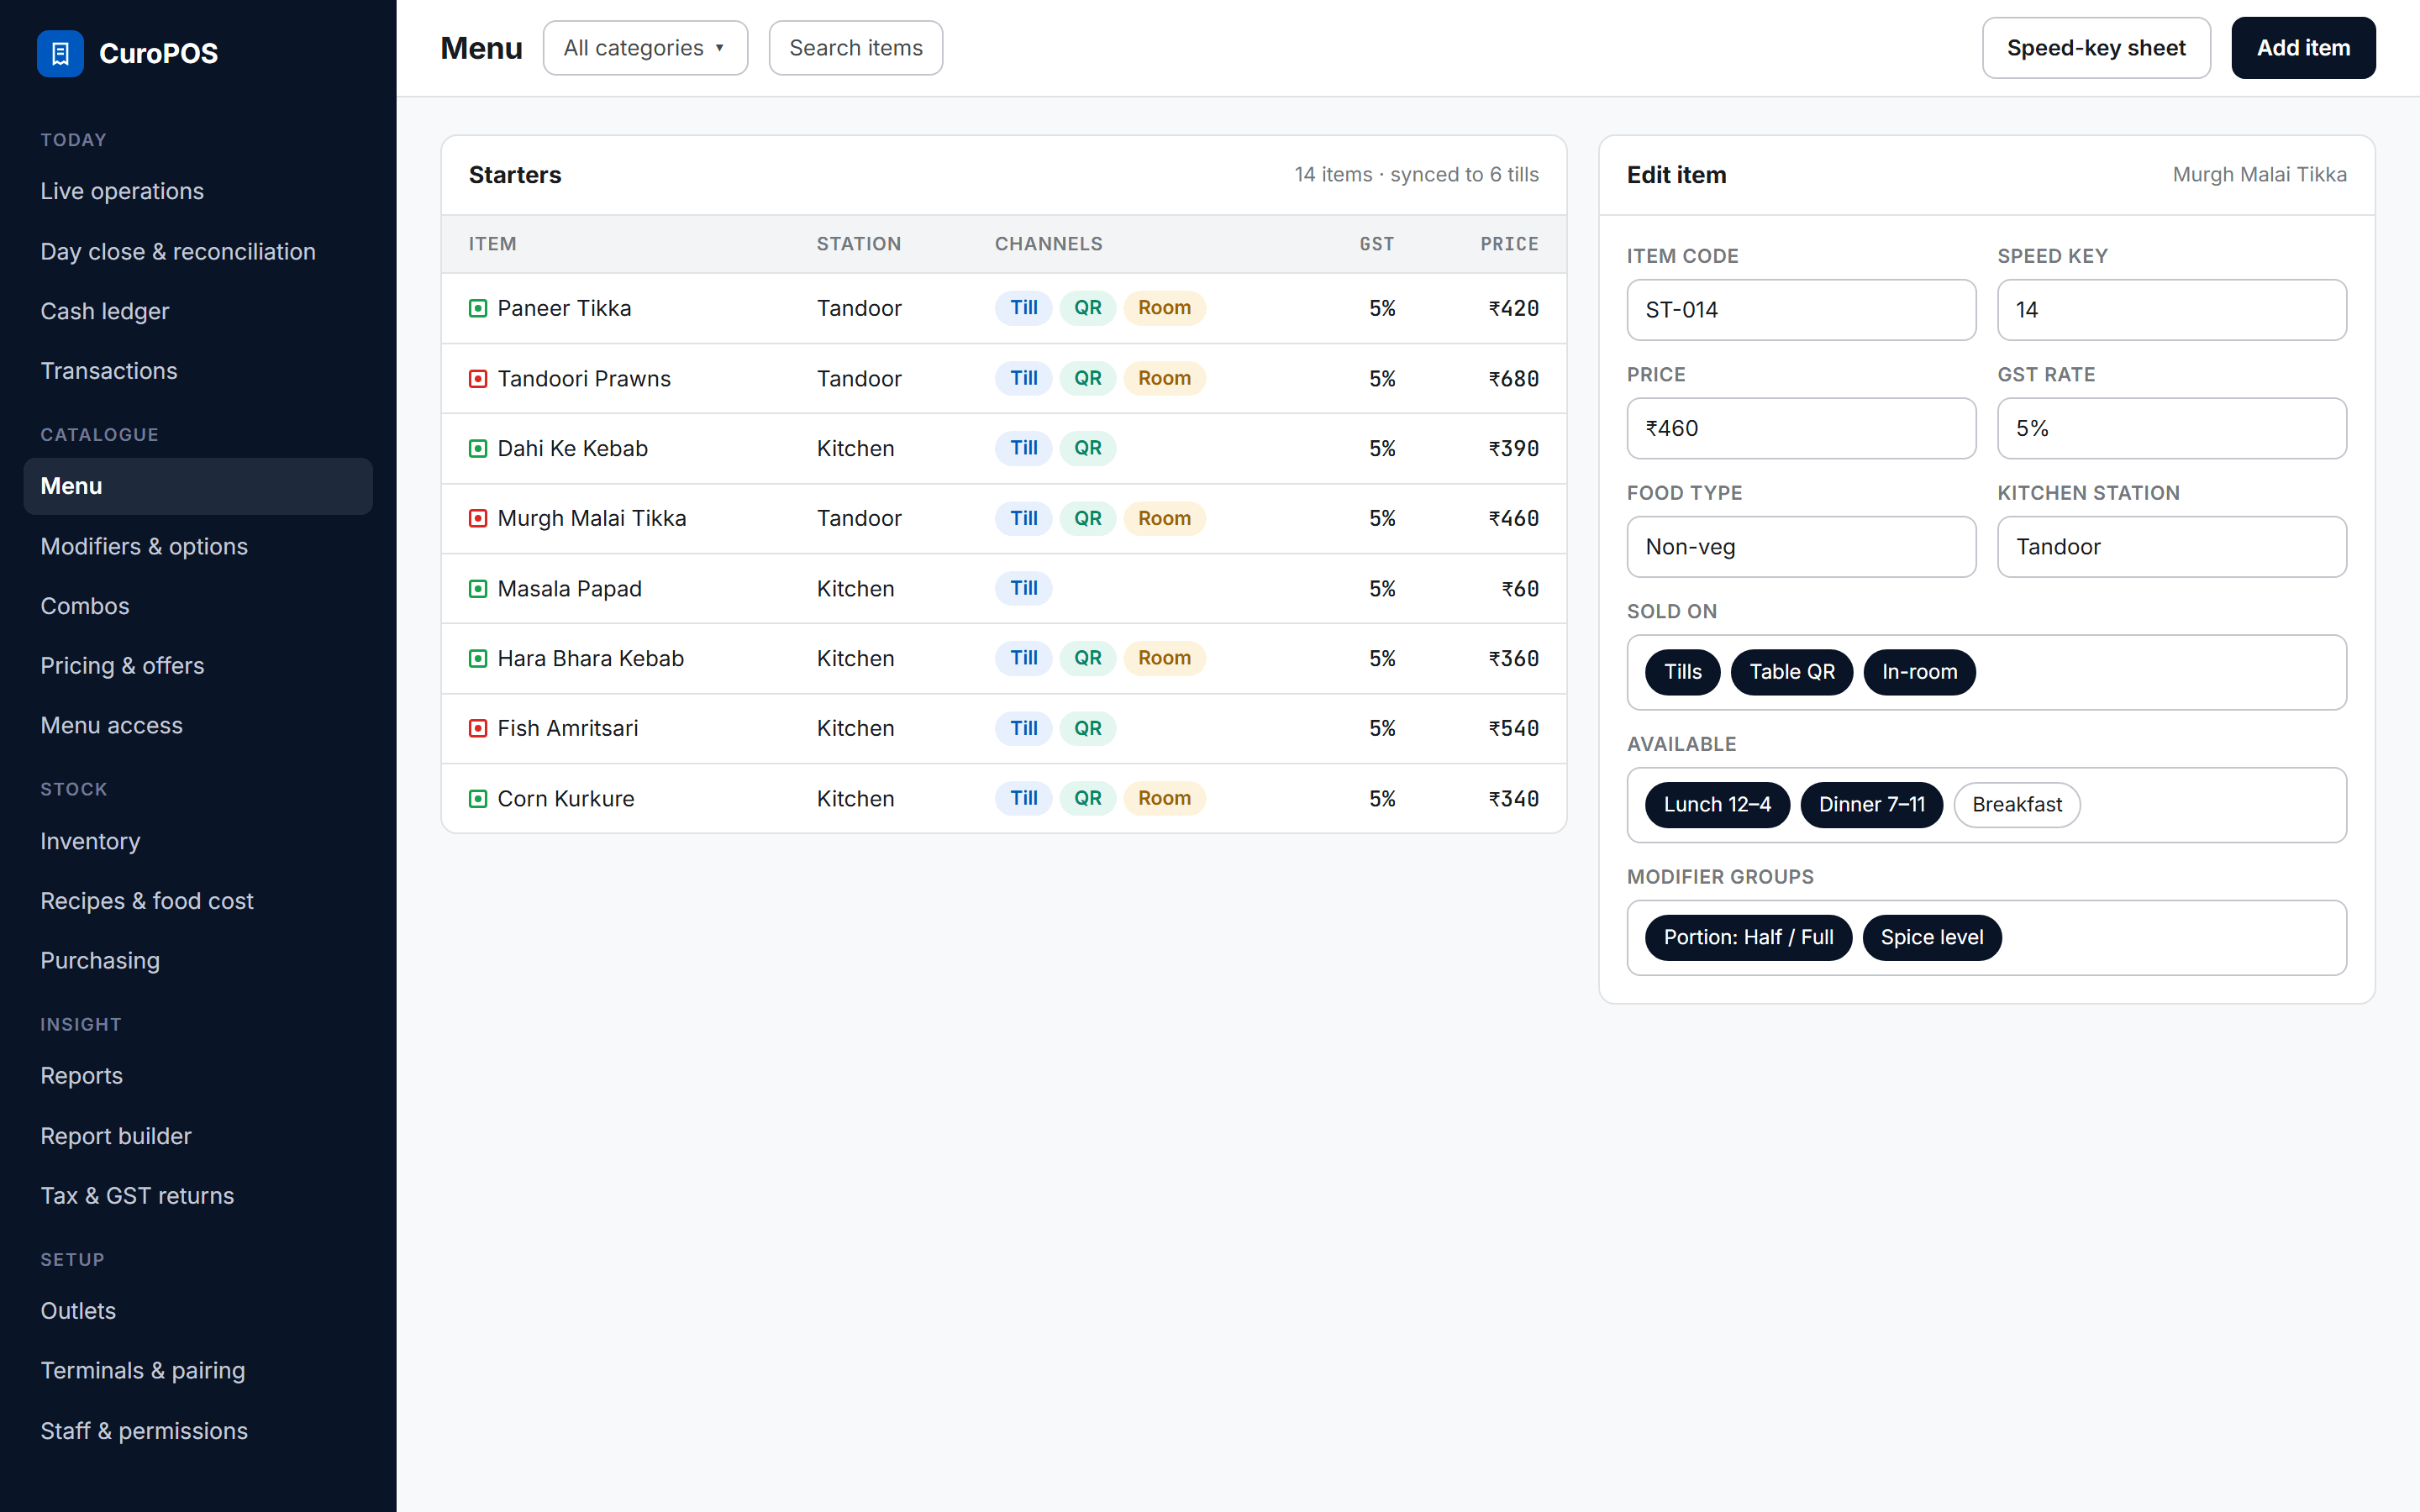
Task: Open the GST Rate 5% selector
Action: pyautogui.click(x=2171, y=428)
